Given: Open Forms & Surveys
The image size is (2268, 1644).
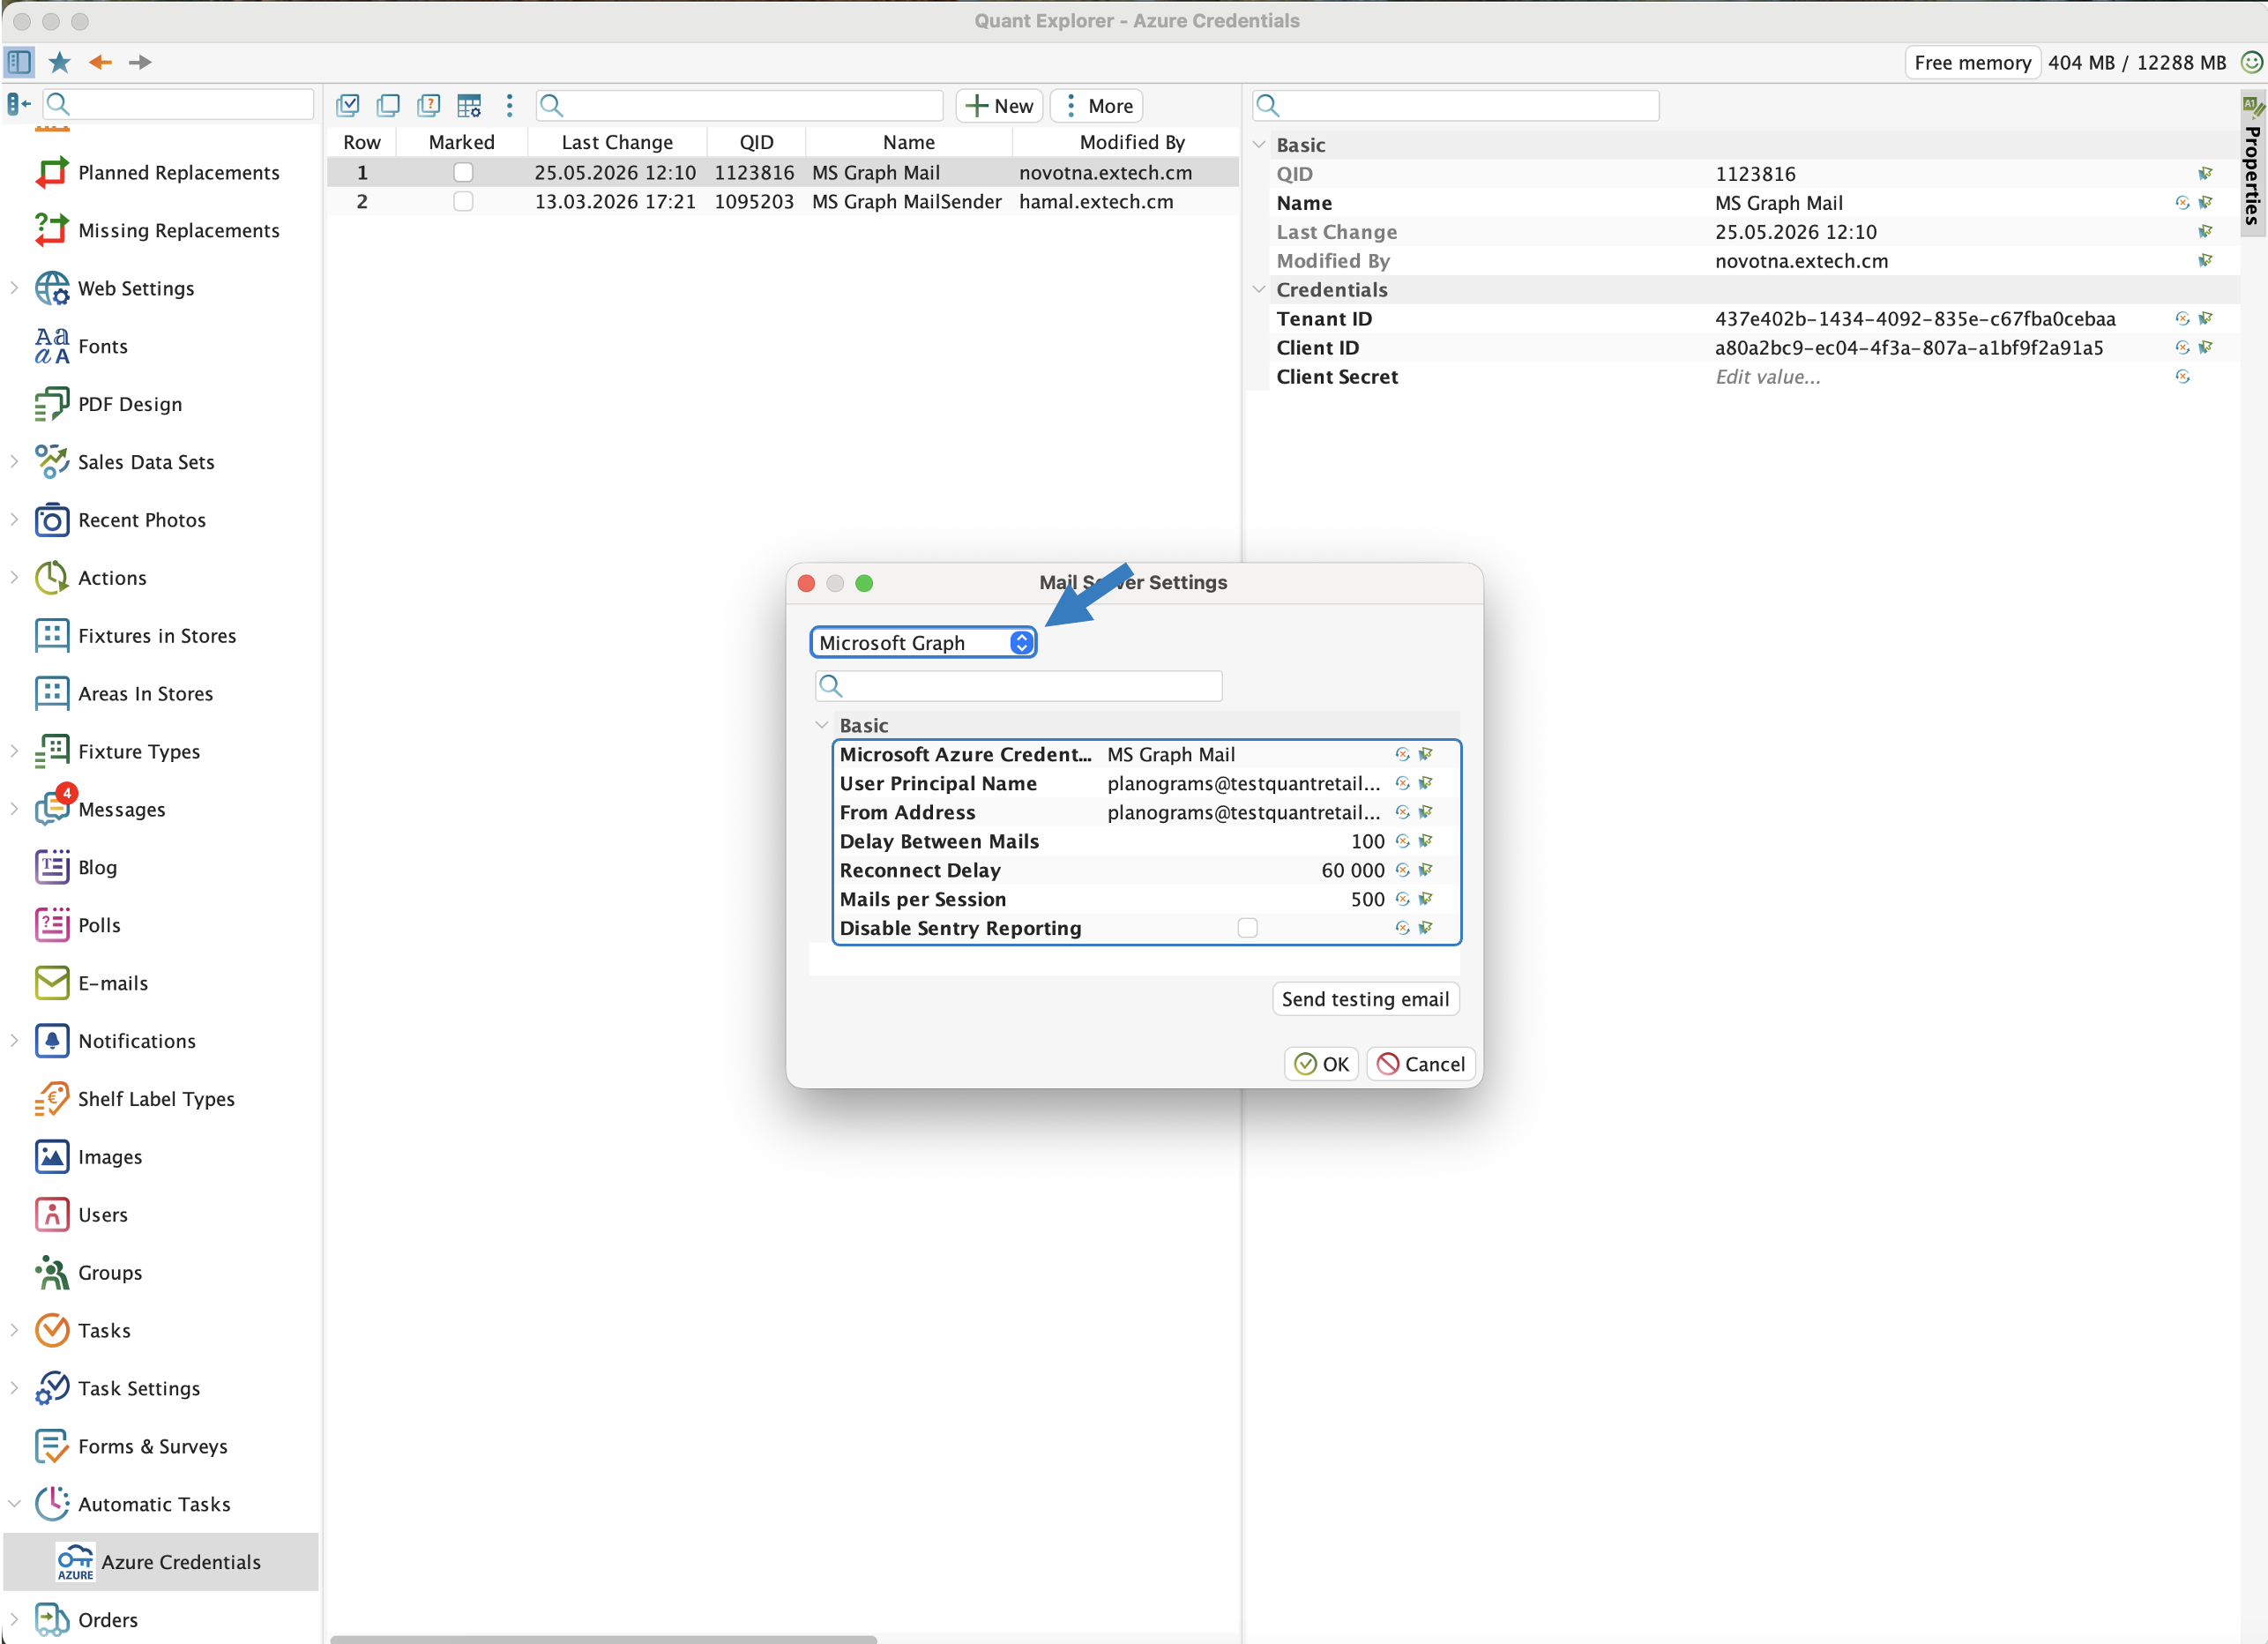Looking at the screenshot, I should pyautogui.click(x=153, y=1447).
